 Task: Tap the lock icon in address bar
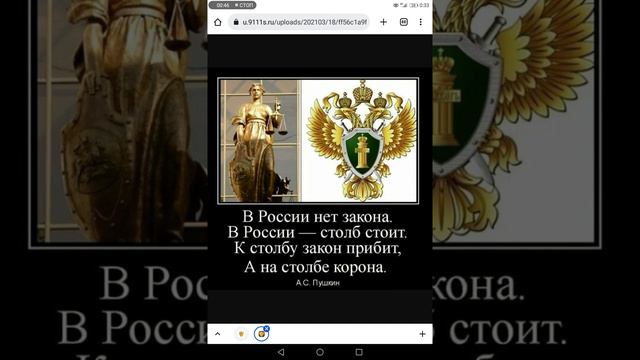point(236,22)
